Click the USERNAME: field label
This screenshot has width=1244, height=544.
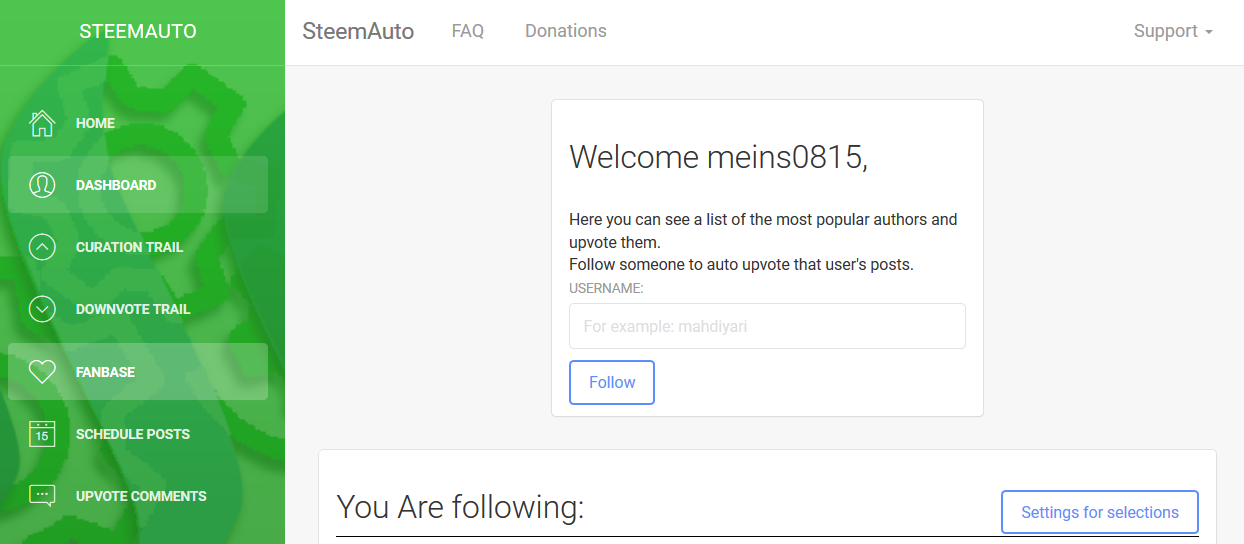pos(606,288)
